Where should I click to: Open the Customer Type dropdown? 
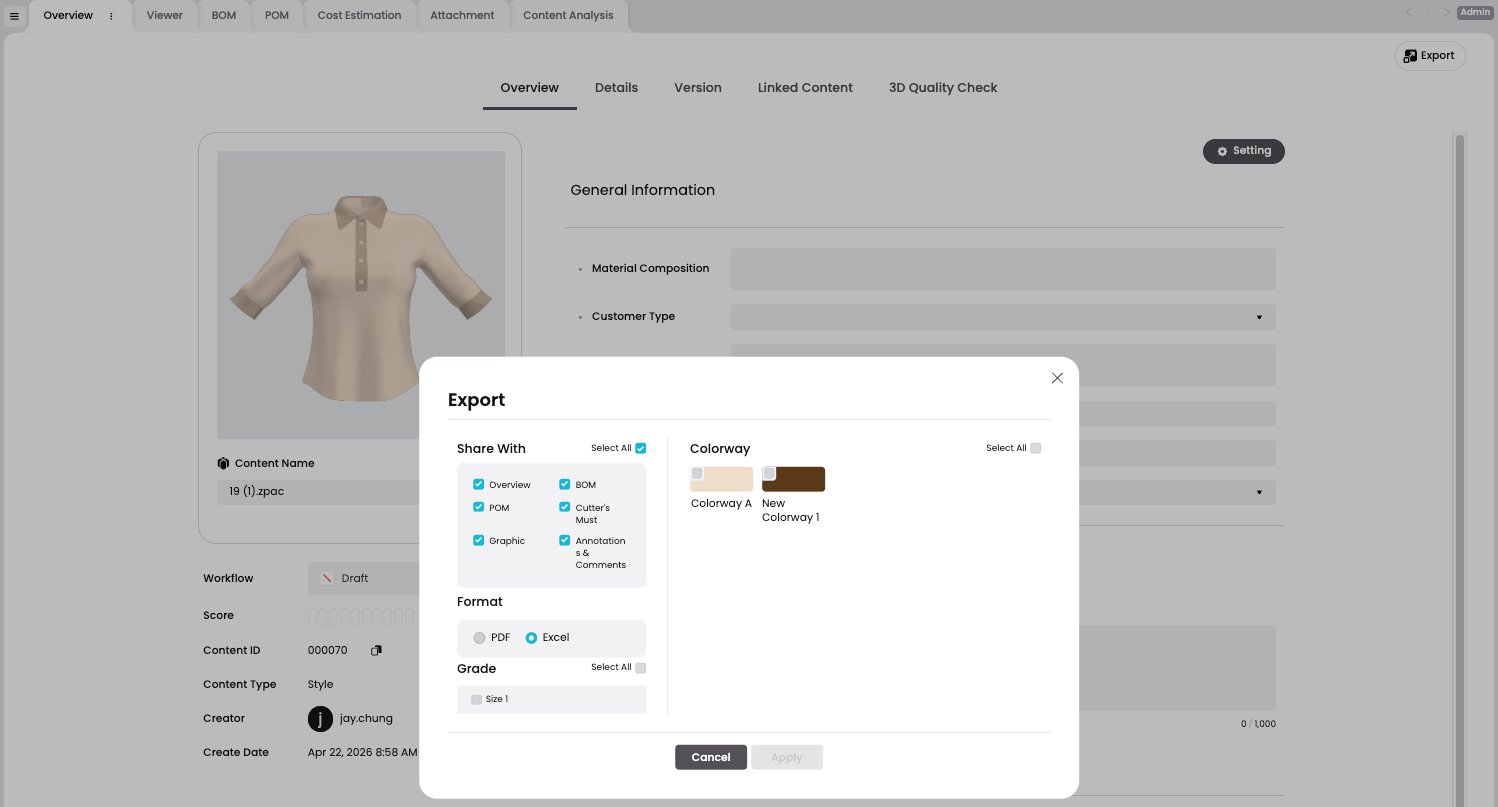pyautogui.click(x=1003, y=317)
